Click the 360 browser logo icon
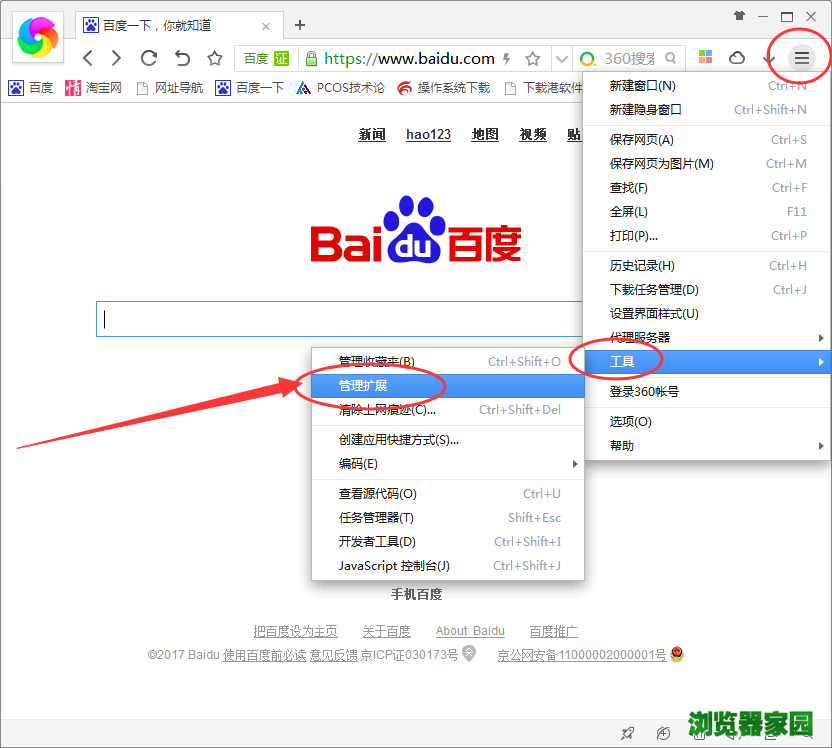Screen dimensions: 832x748 pos(38,37)
